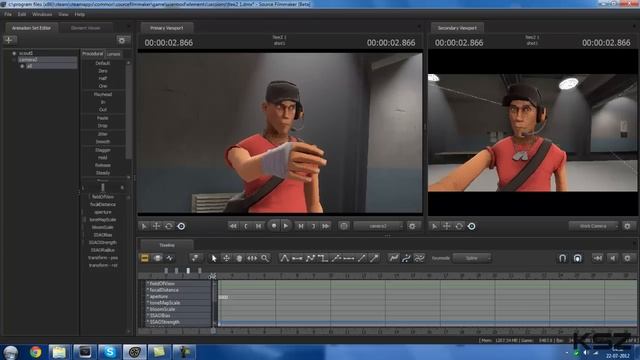Screen dimensions: 640x360
Task: Select the arrow tool in Secondary Viewport
Action: point(435,226)
